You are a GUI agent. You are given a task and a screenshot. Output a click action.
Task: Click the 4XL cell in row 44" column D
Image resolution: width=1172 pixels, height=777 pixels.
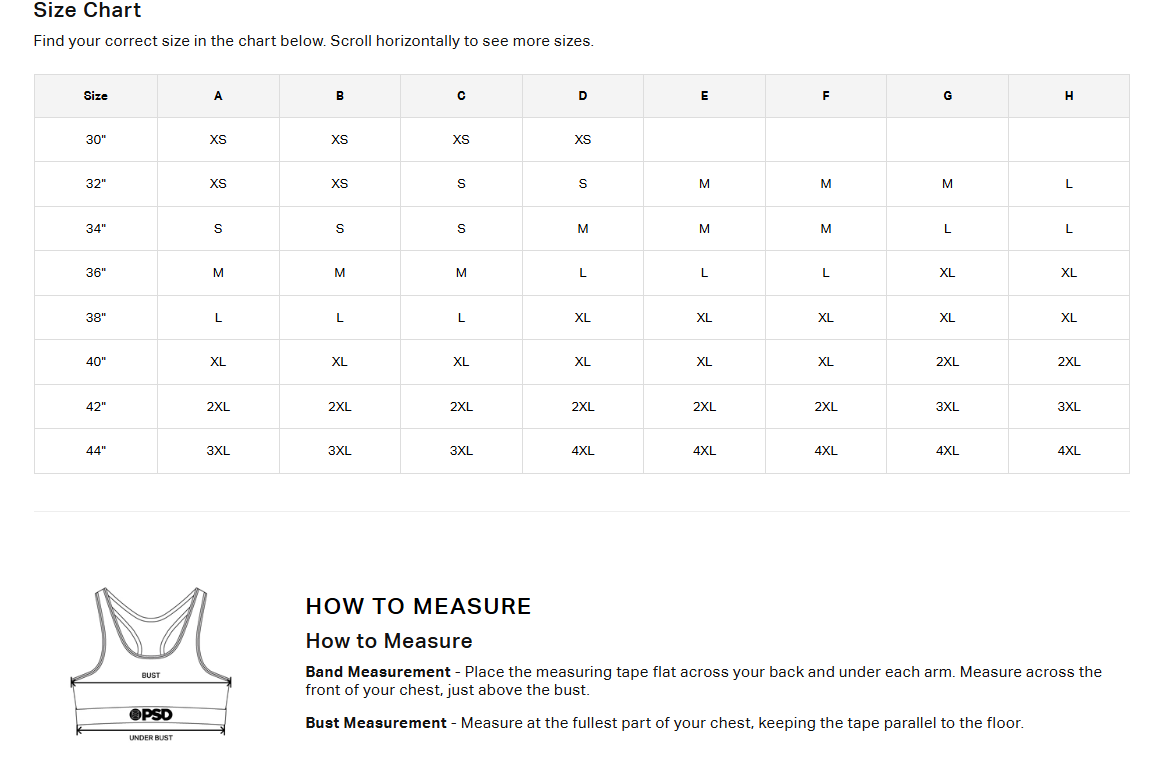click(x=583, y=451)
